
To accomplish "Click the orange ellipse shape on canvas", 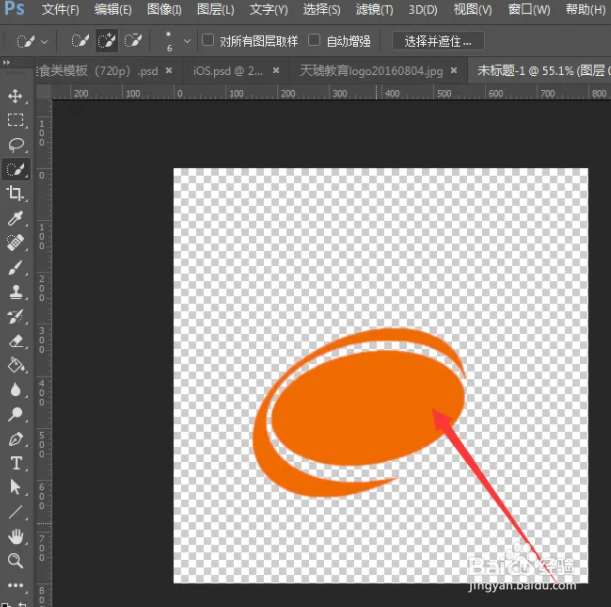I will pyautogui.click(x=368, y=408).
